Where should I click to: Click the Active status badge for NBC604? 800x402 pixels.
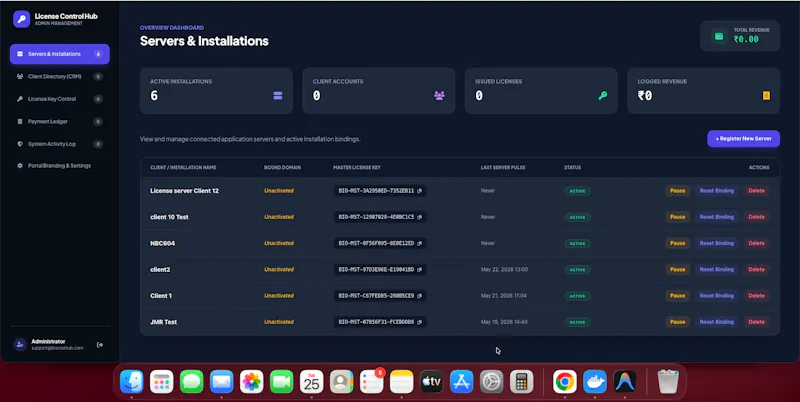(578, 243)
